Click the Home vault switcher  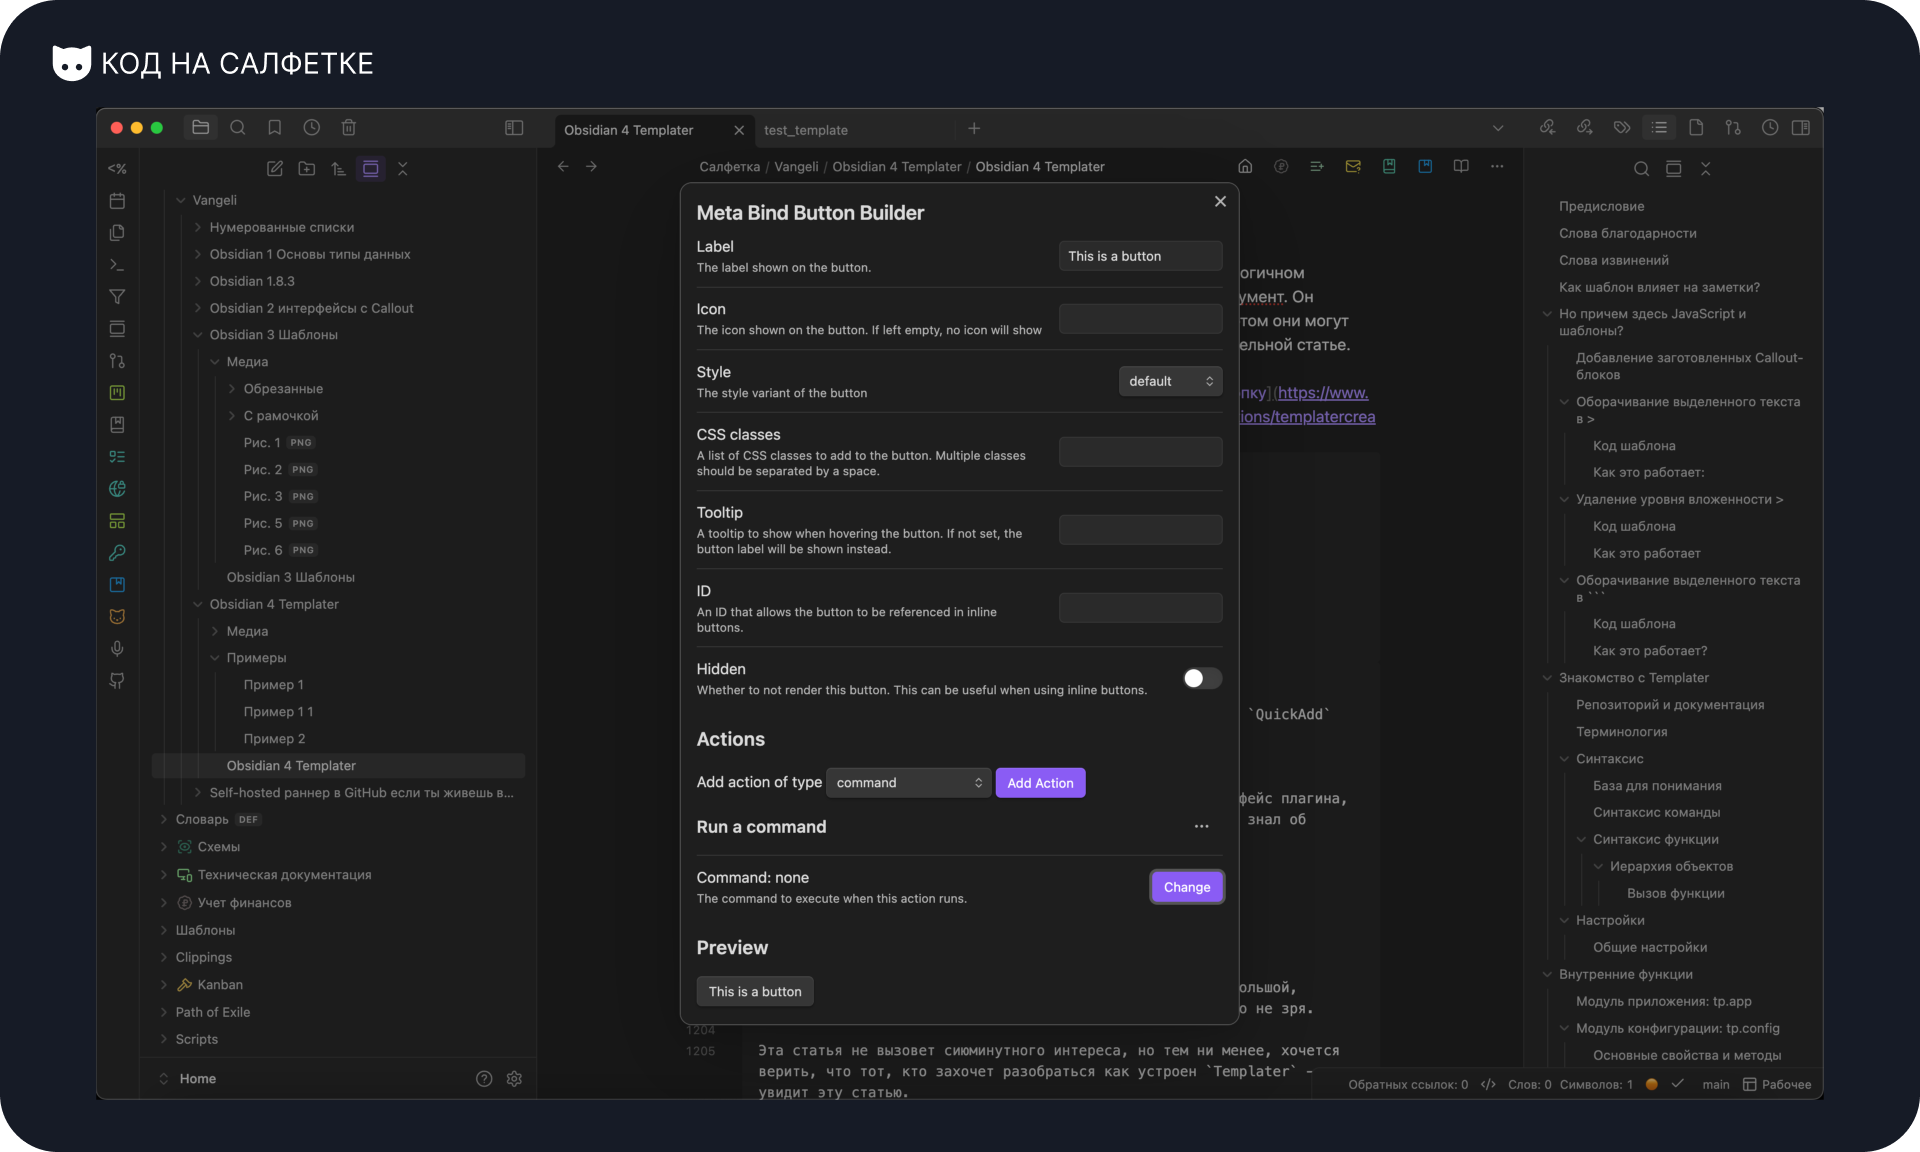197,1079
